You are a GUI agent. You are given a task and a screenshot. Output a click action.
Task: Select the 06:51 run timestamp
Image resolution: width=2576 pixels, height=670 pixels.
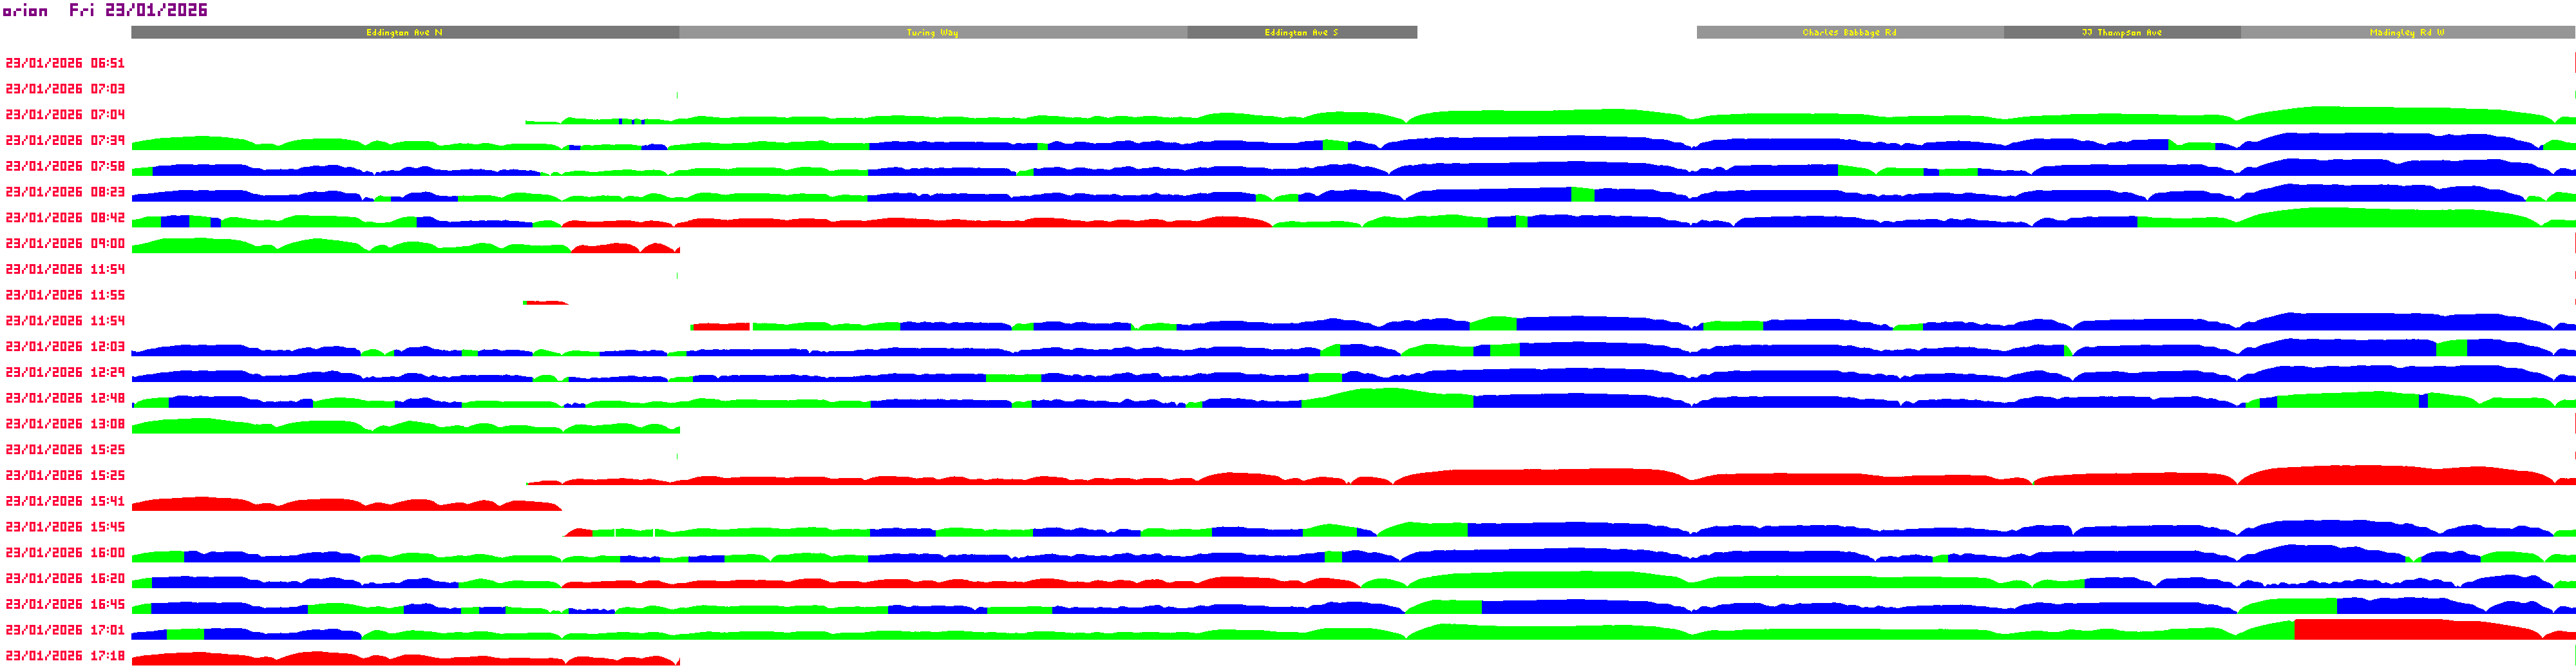click(x=65, y=63)
